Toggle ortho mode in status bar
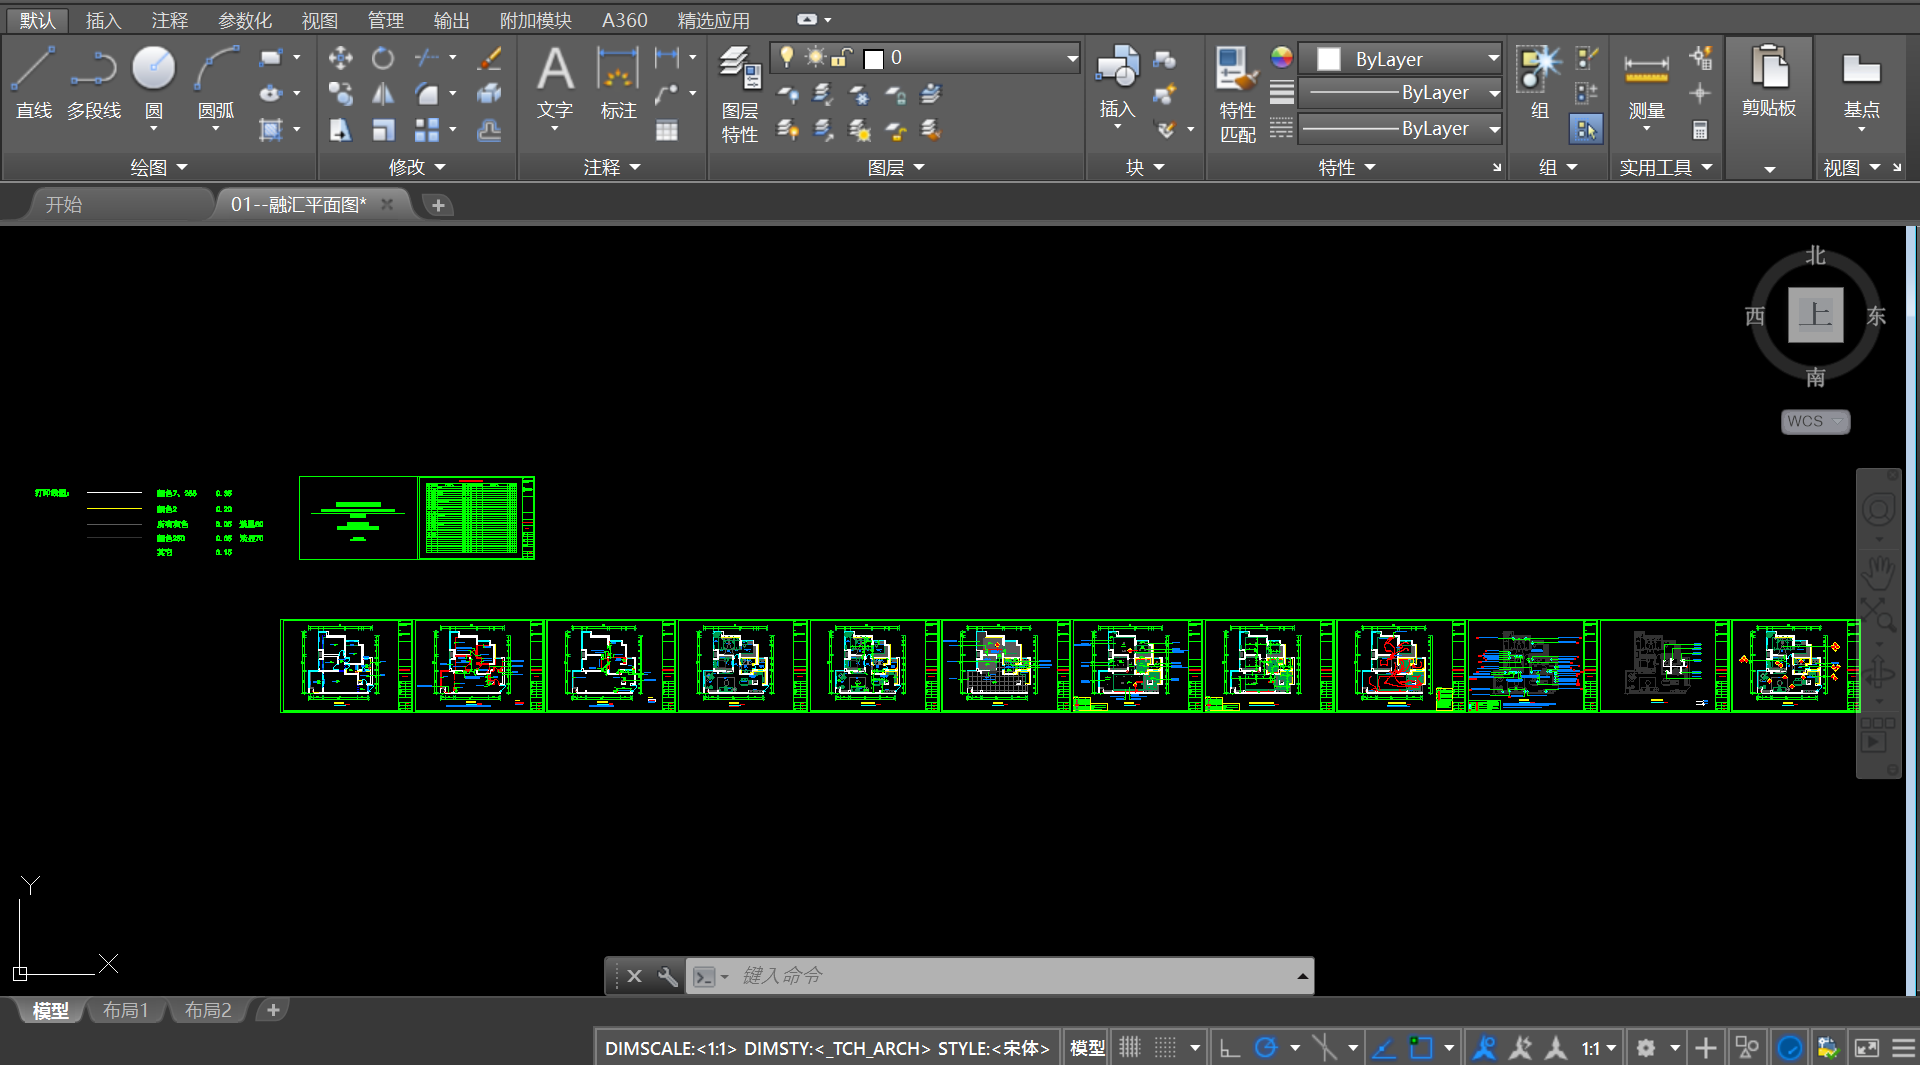 pyautogui.click(x=1230, y=1047)
